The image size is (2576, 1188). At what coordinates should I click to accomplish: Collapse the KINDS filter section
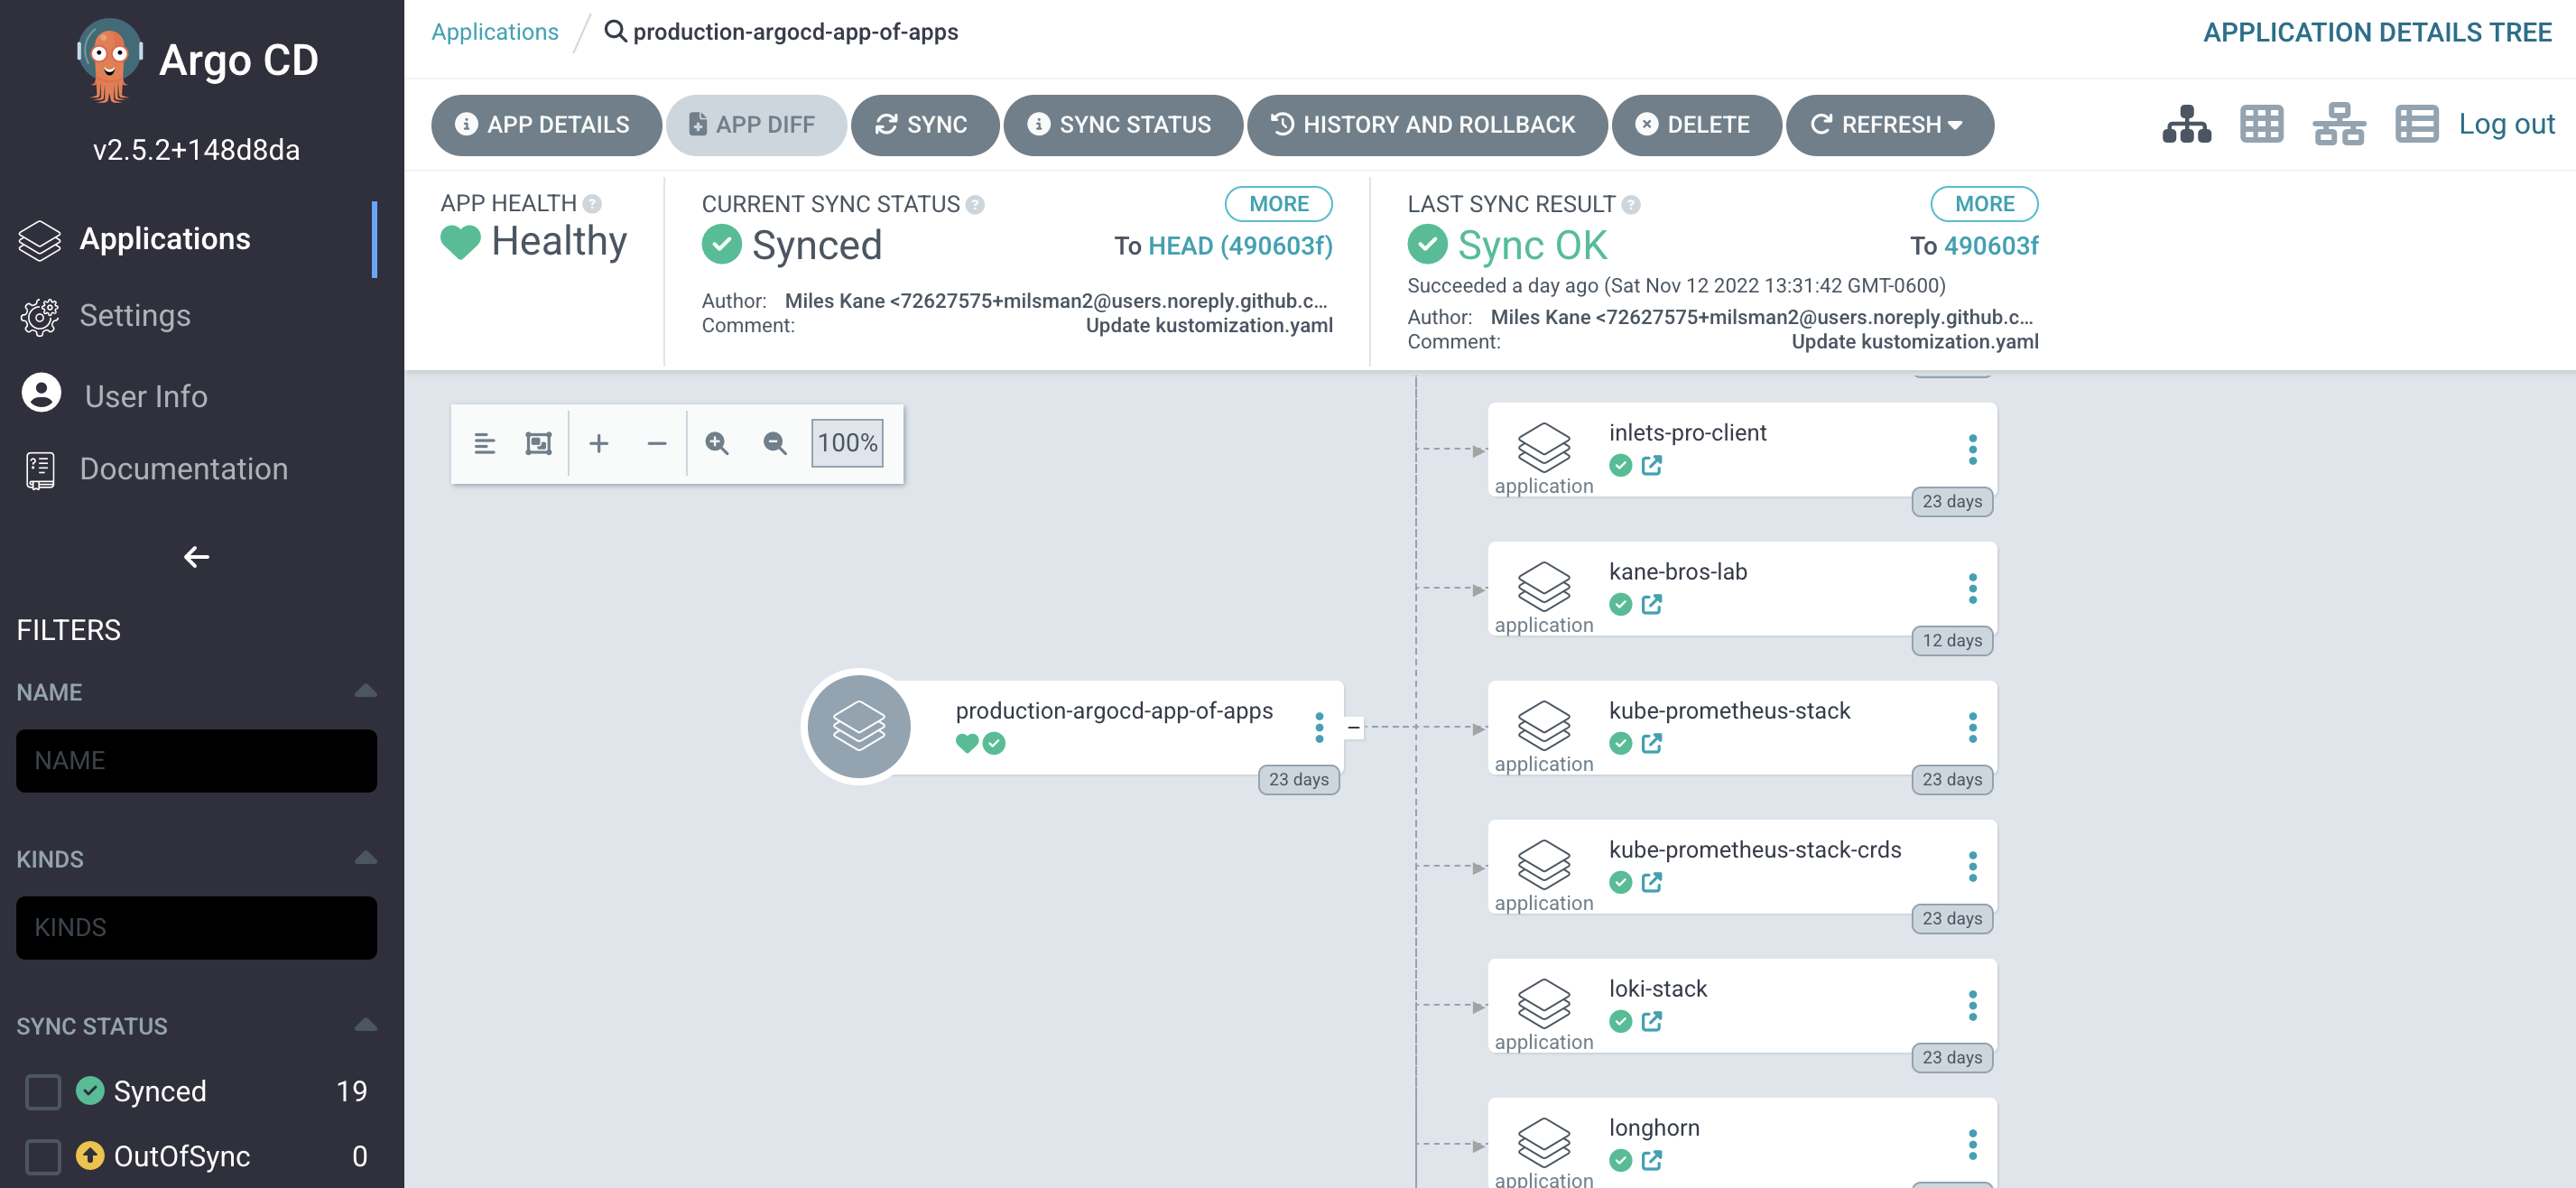365,858
